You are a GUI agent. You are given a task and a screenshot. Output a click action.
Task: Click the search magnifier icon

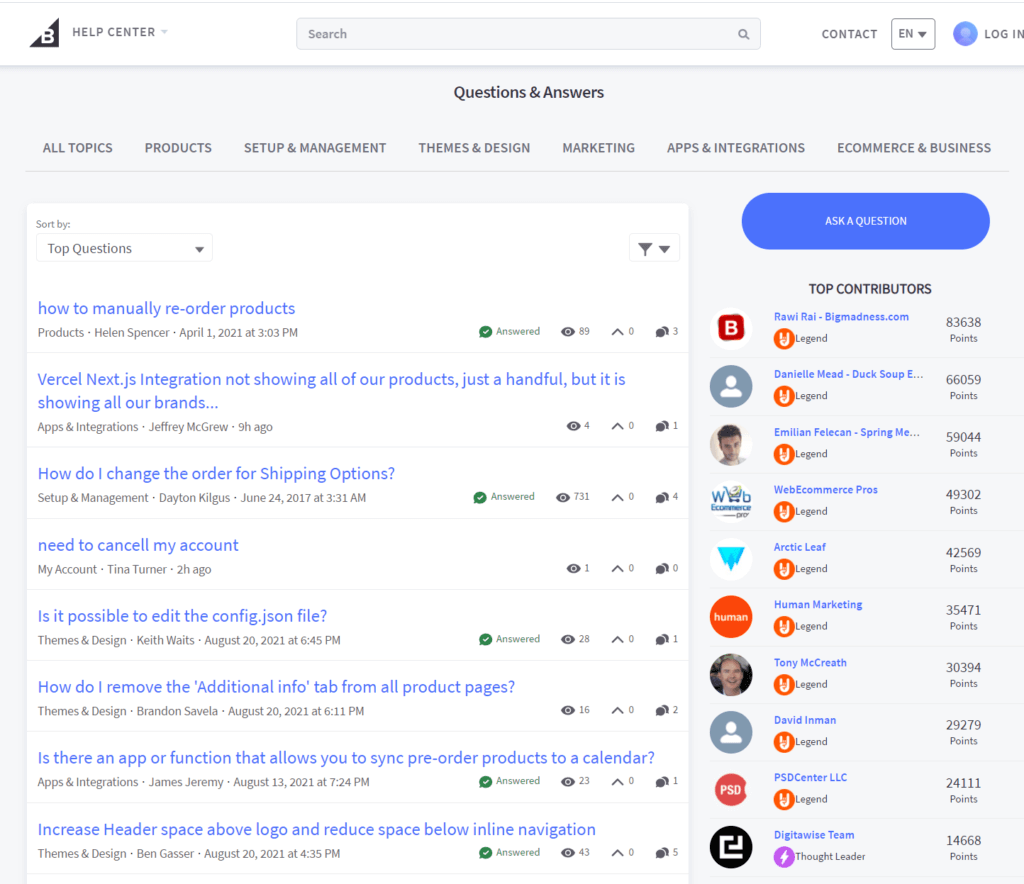743,34
